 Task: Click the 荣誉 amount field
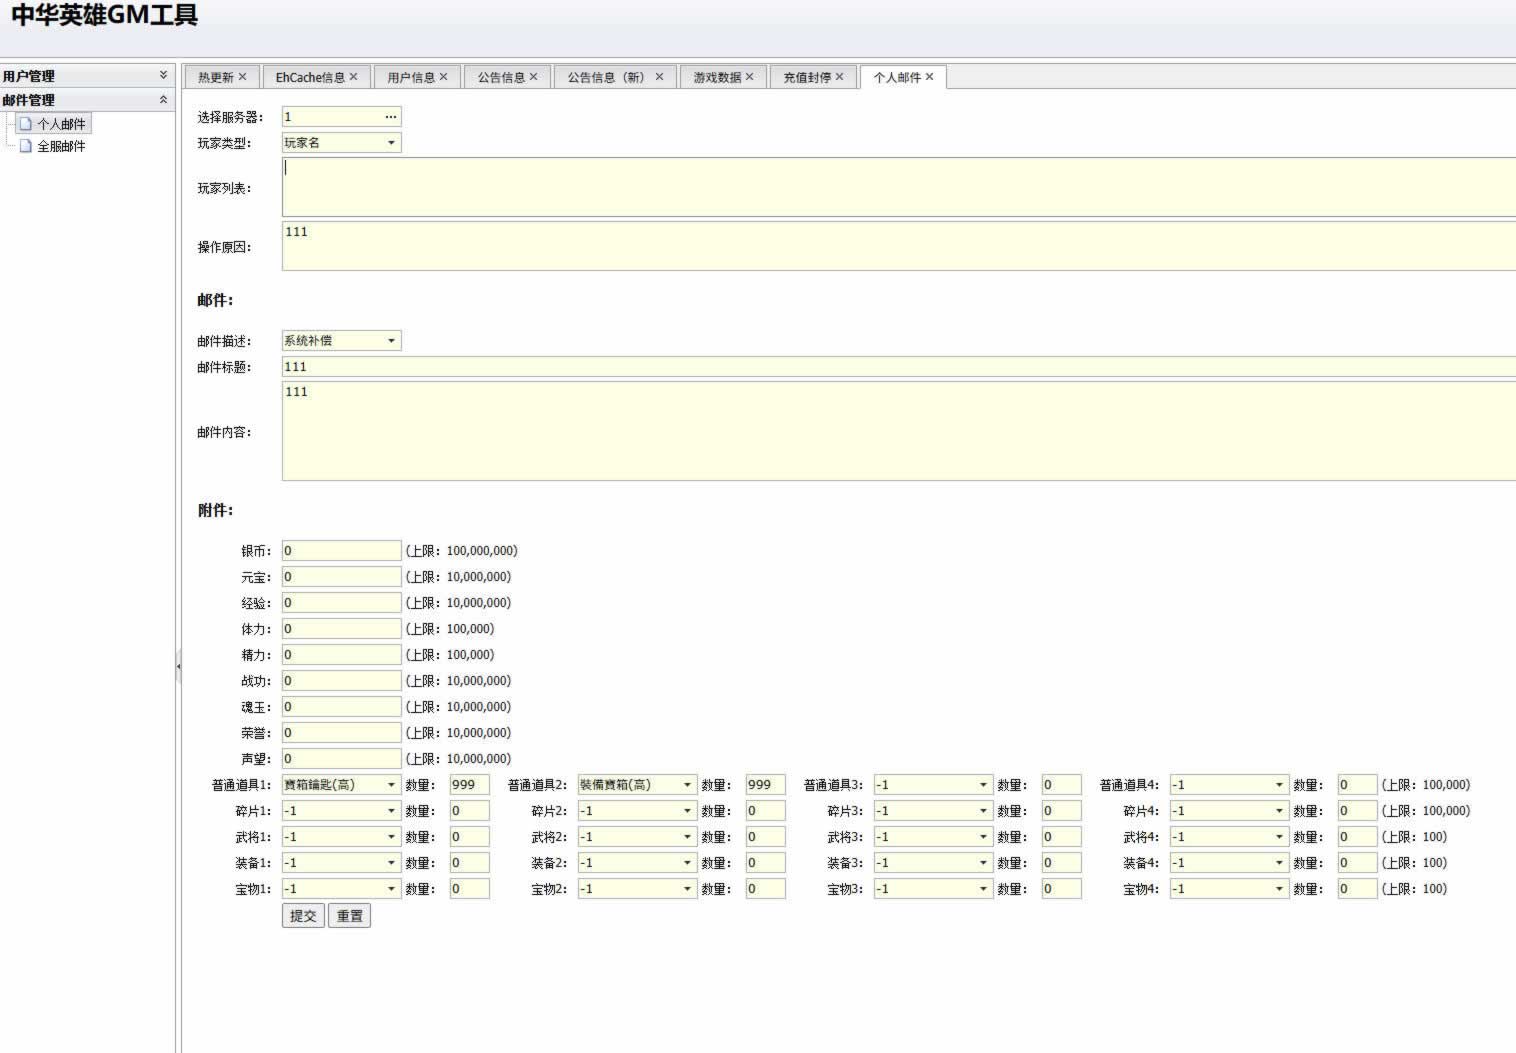341,733
